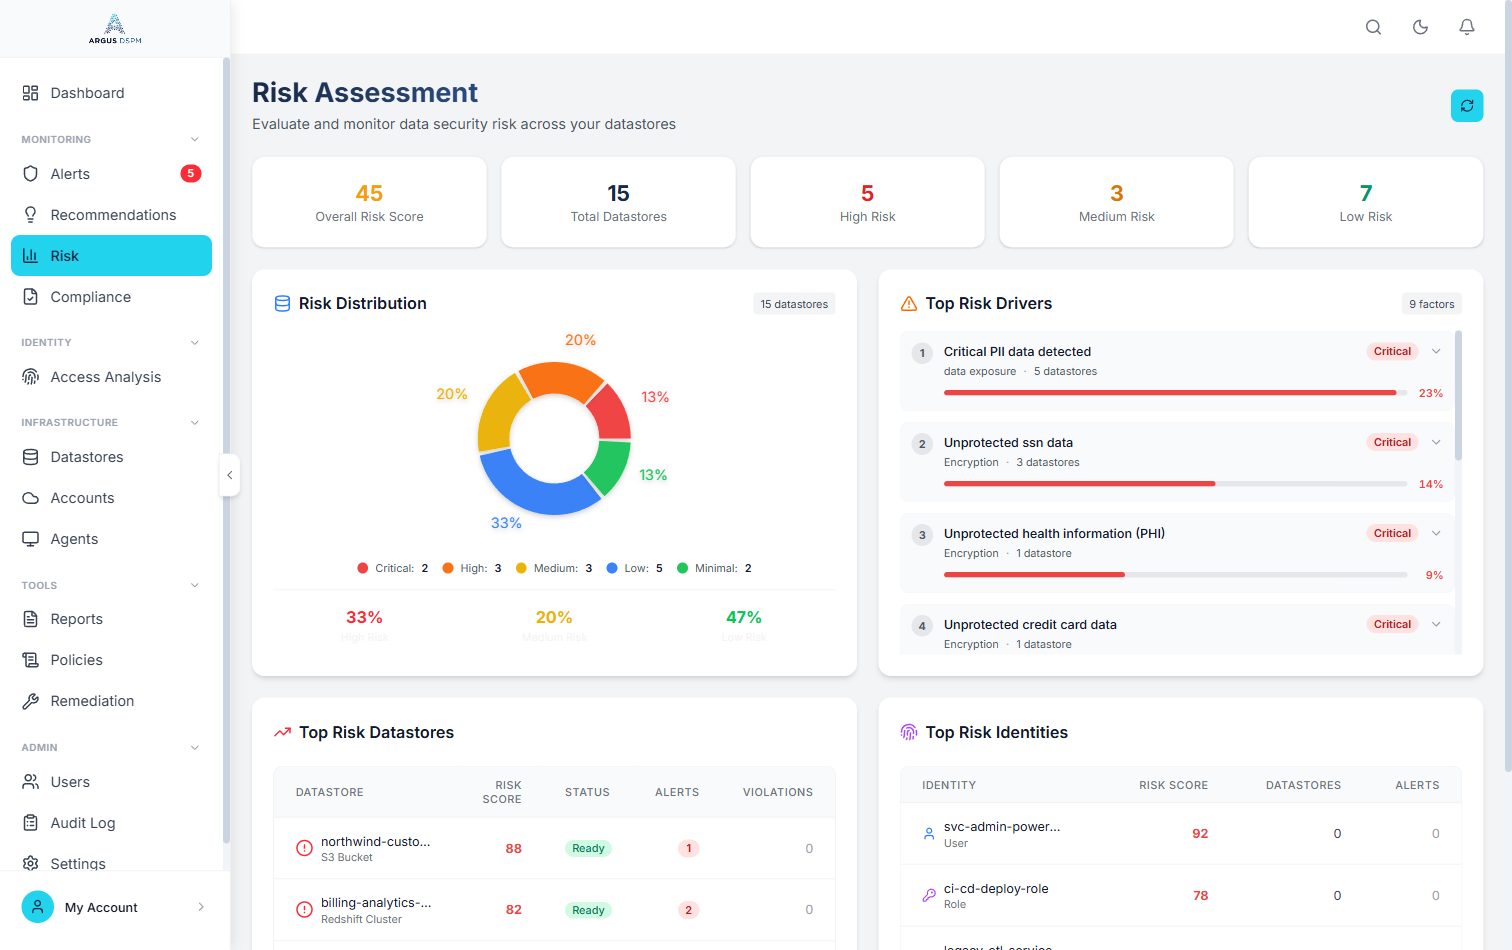
Task: Click the Total Datastores card
Action: coord(618,202)
